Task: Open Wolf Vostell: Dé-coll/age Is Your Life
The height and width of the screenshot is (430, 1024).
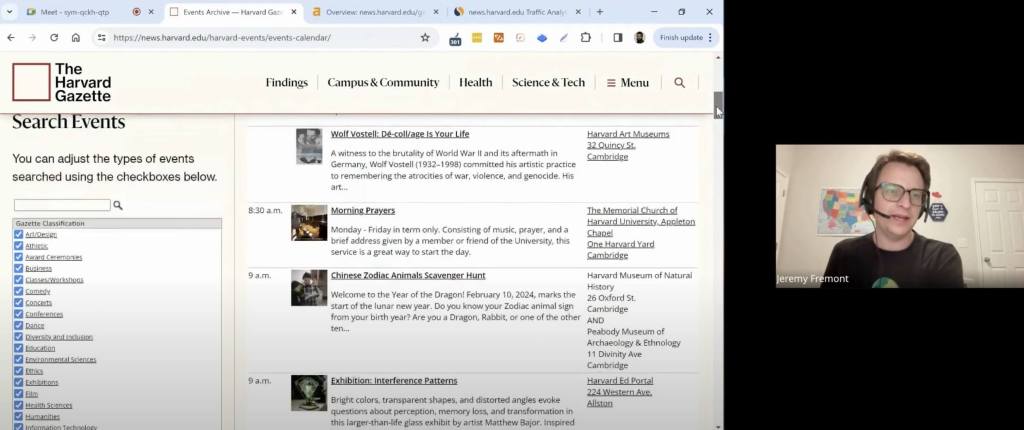Action: point(400,134)
